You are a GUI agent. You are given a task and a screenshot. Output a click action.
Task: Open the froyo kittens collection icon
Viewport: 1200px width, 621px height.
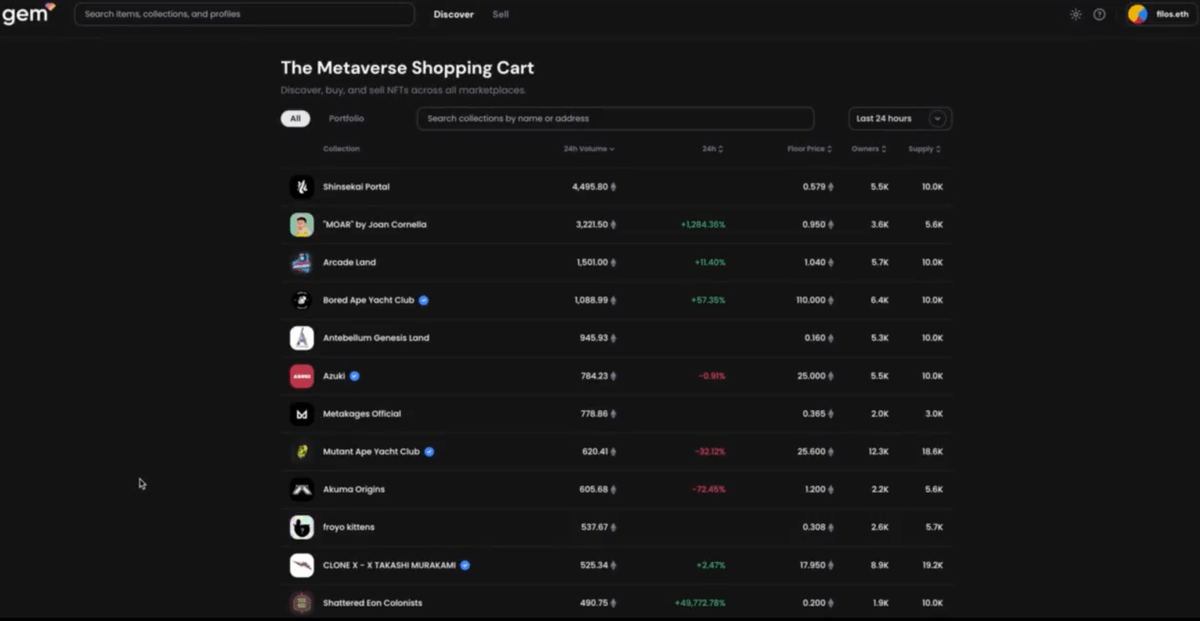coord(302,527)
